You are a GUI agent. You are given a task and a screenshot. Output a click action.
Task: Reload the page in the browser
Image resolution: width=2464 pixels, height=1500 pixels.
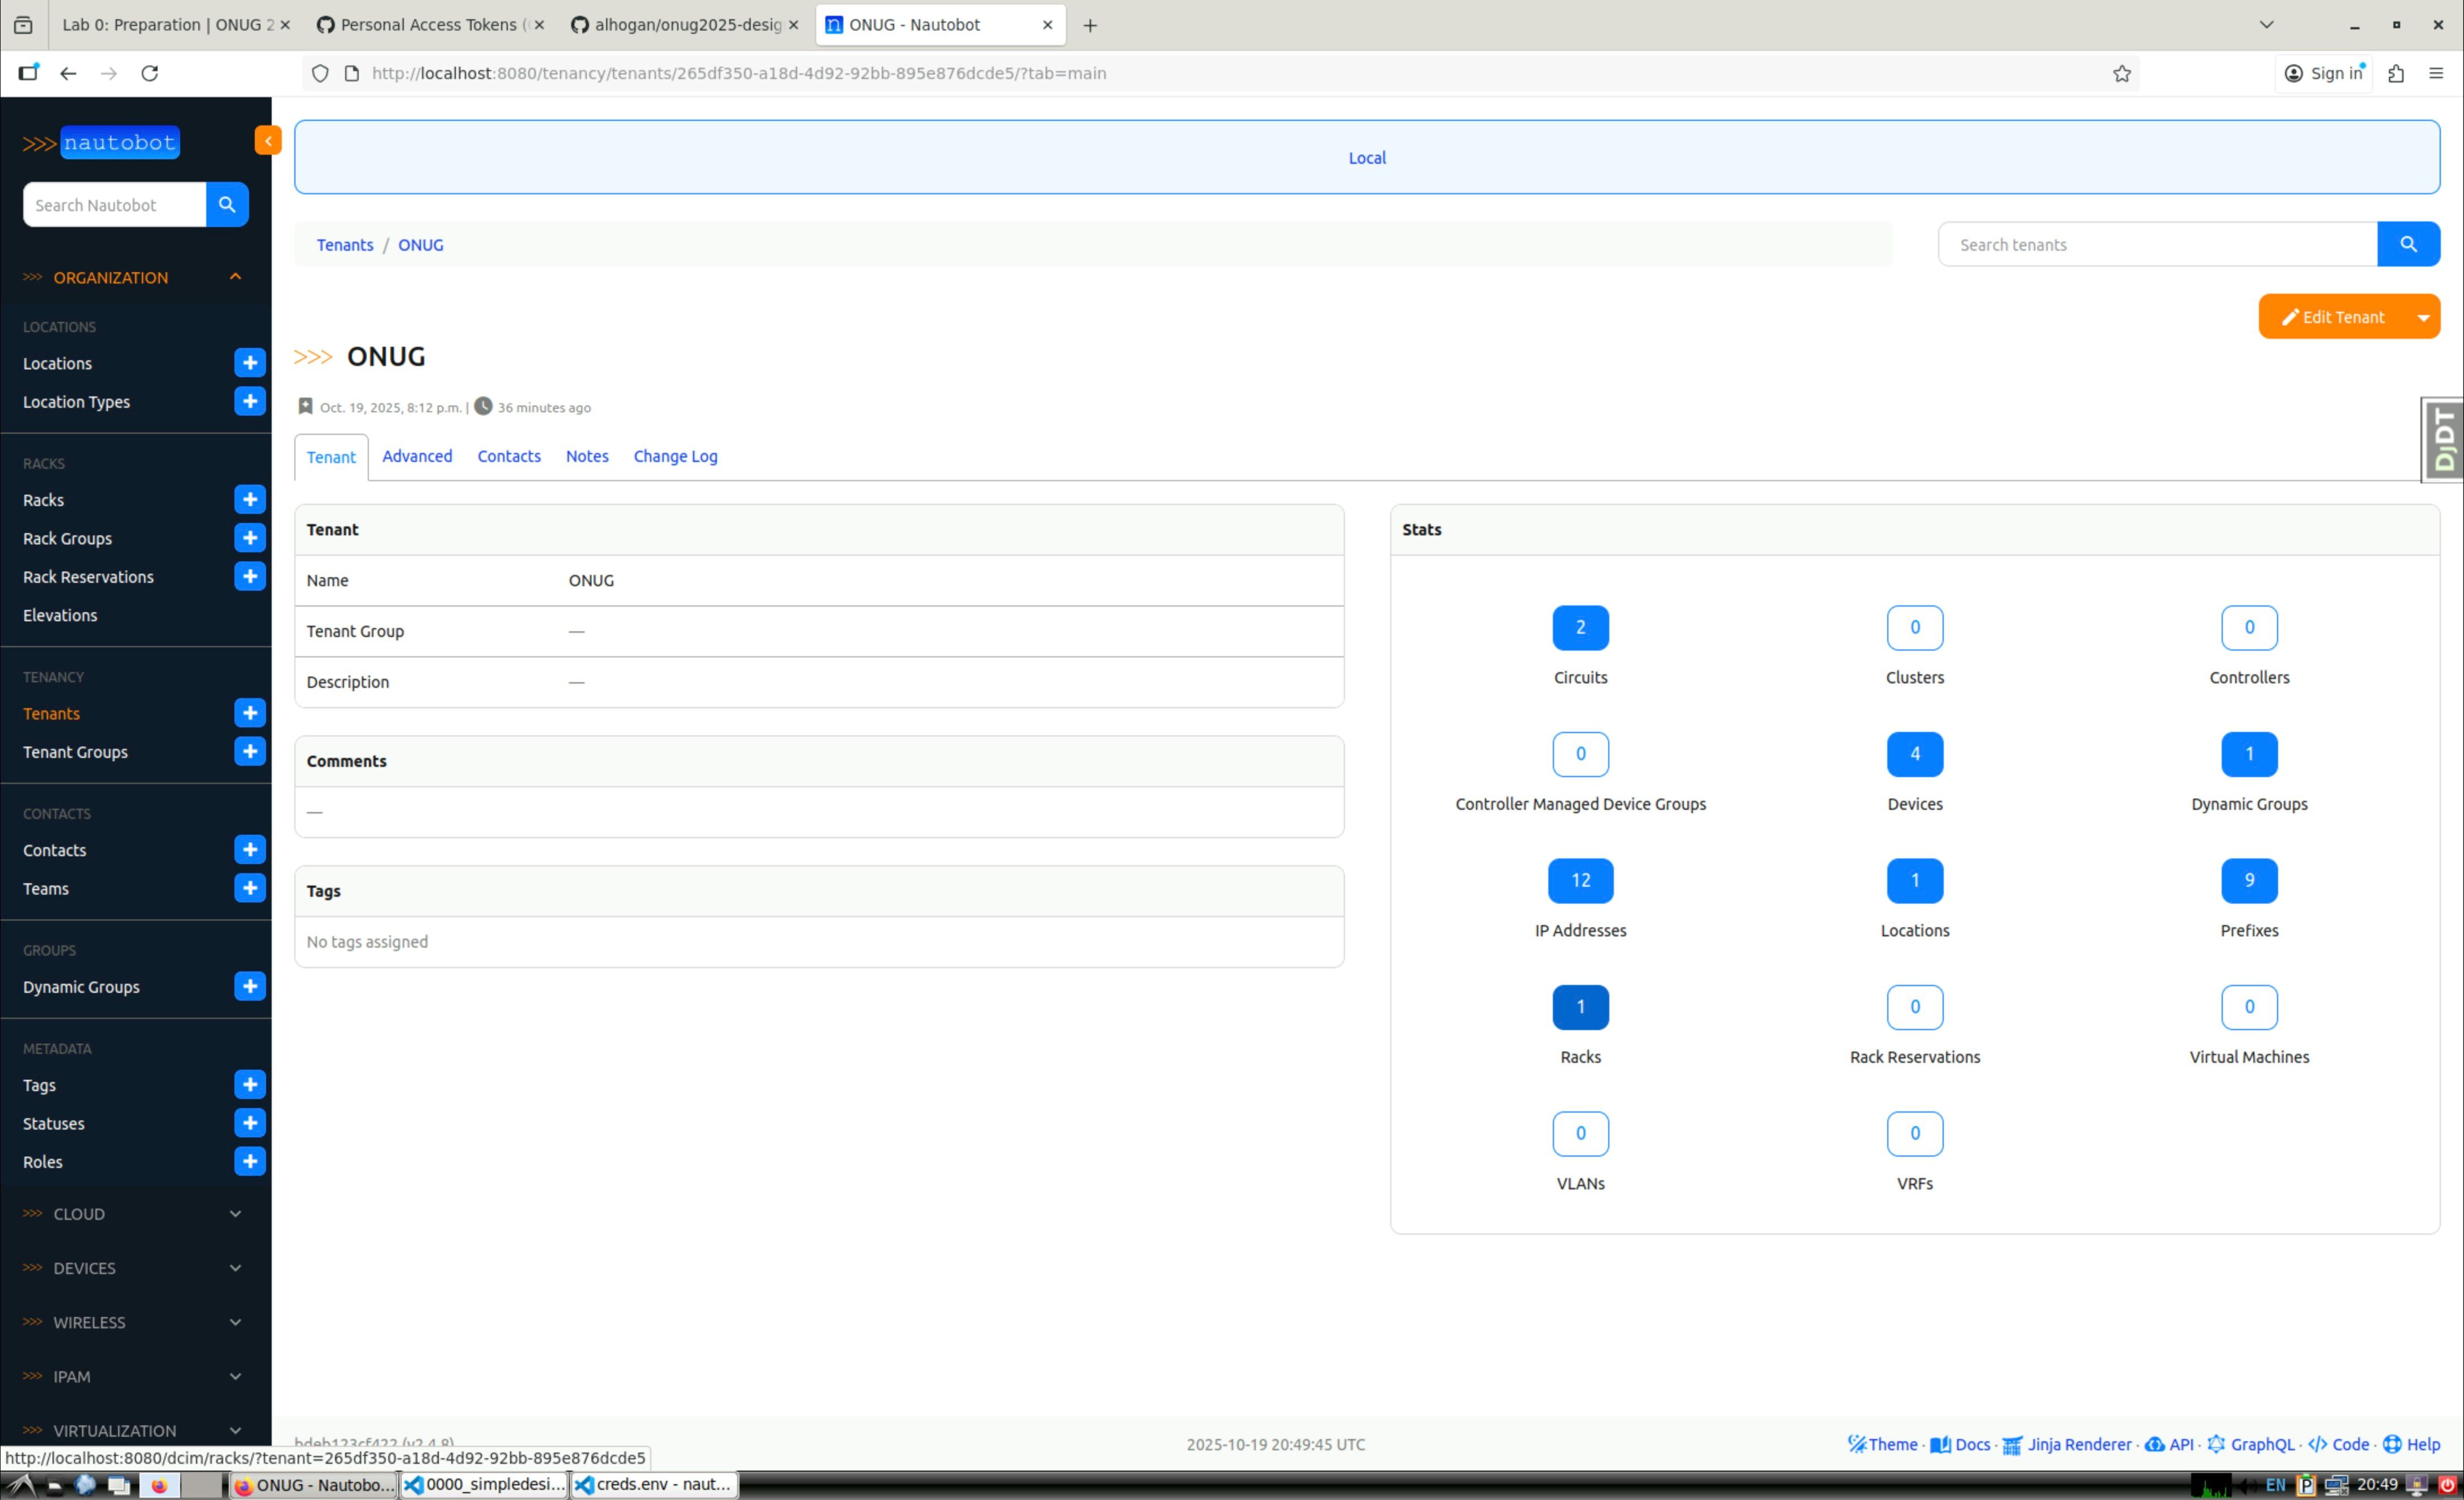(150, 74)
